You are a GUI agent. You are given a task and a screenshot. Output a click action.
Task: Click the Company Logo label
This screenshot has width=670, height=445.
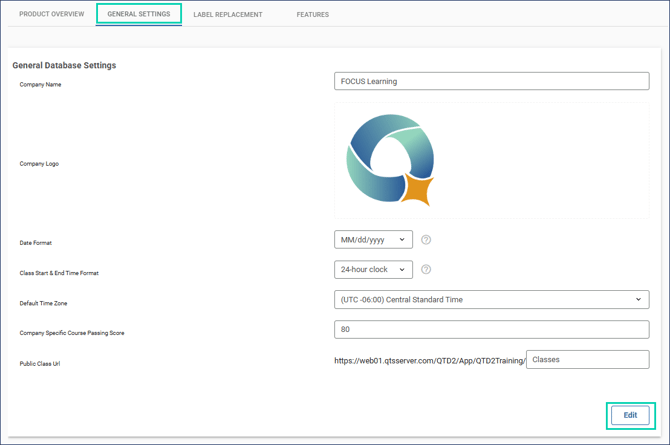tap(39, 164)
